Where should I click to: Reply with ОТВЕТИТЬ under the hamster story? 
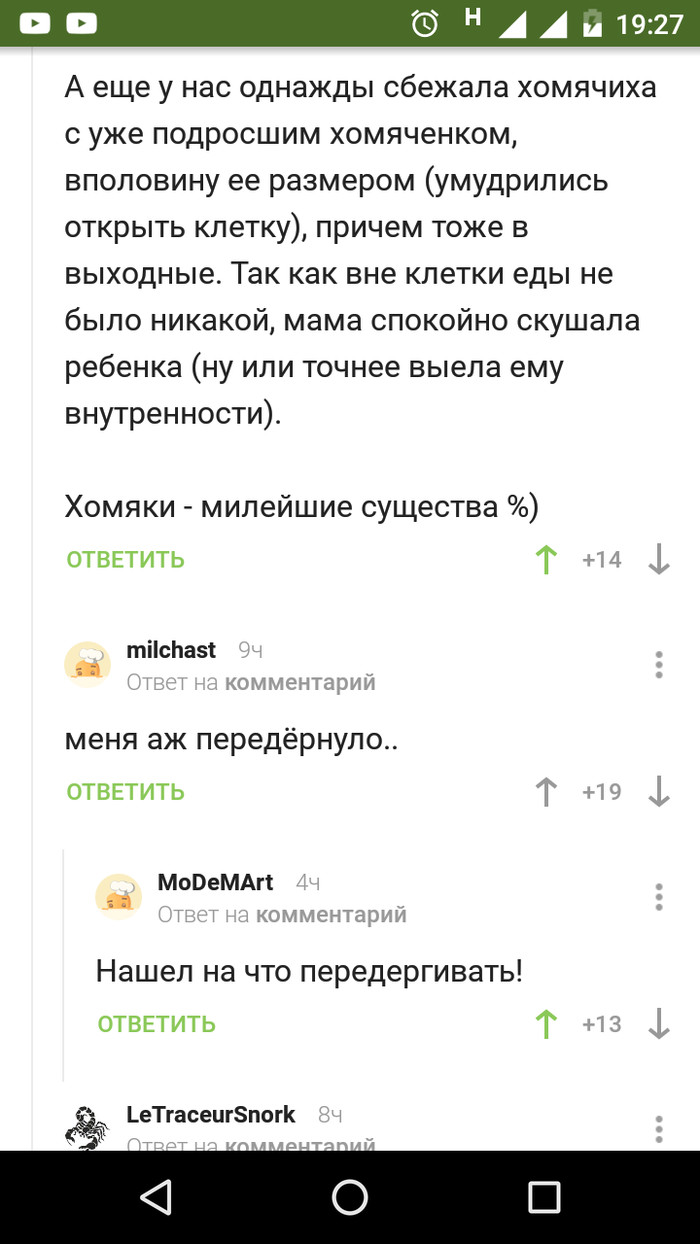(124, 559)
